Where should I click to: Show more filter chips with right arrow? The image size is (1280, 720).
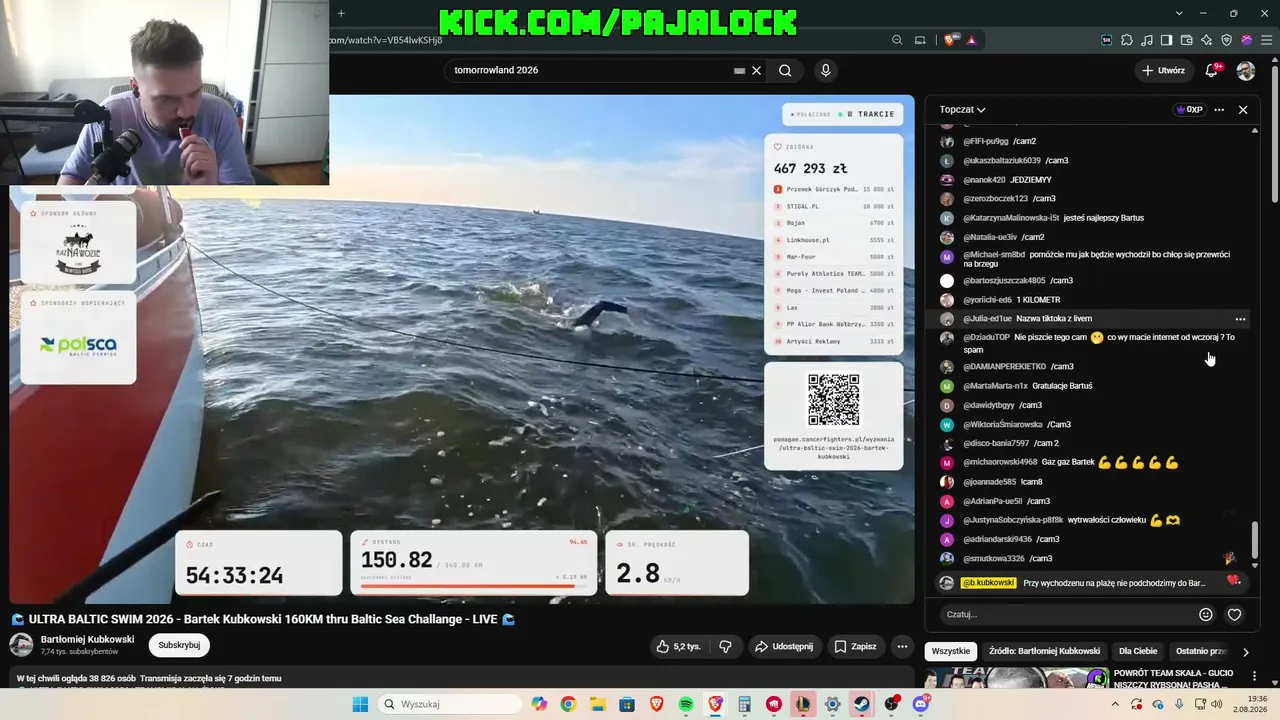click(1245, 651)
